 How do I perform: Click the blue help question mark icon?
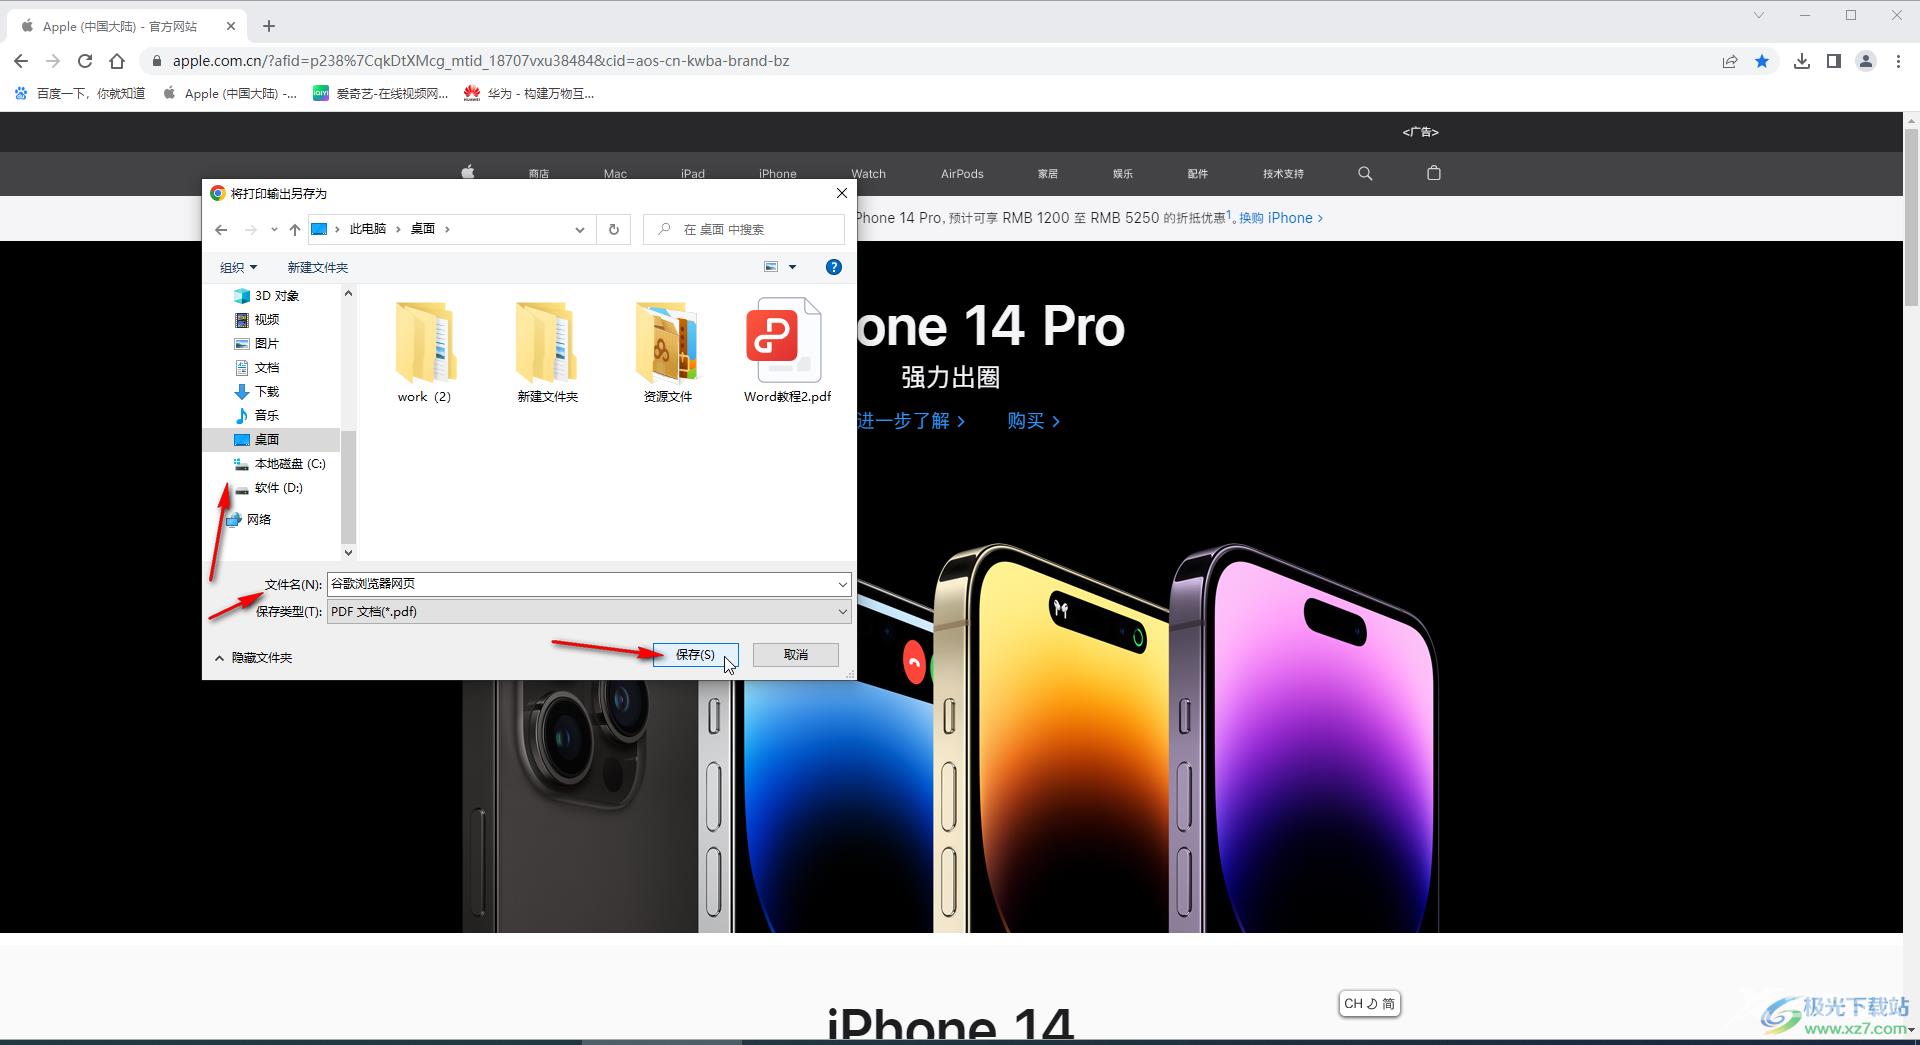coord(833,267)
